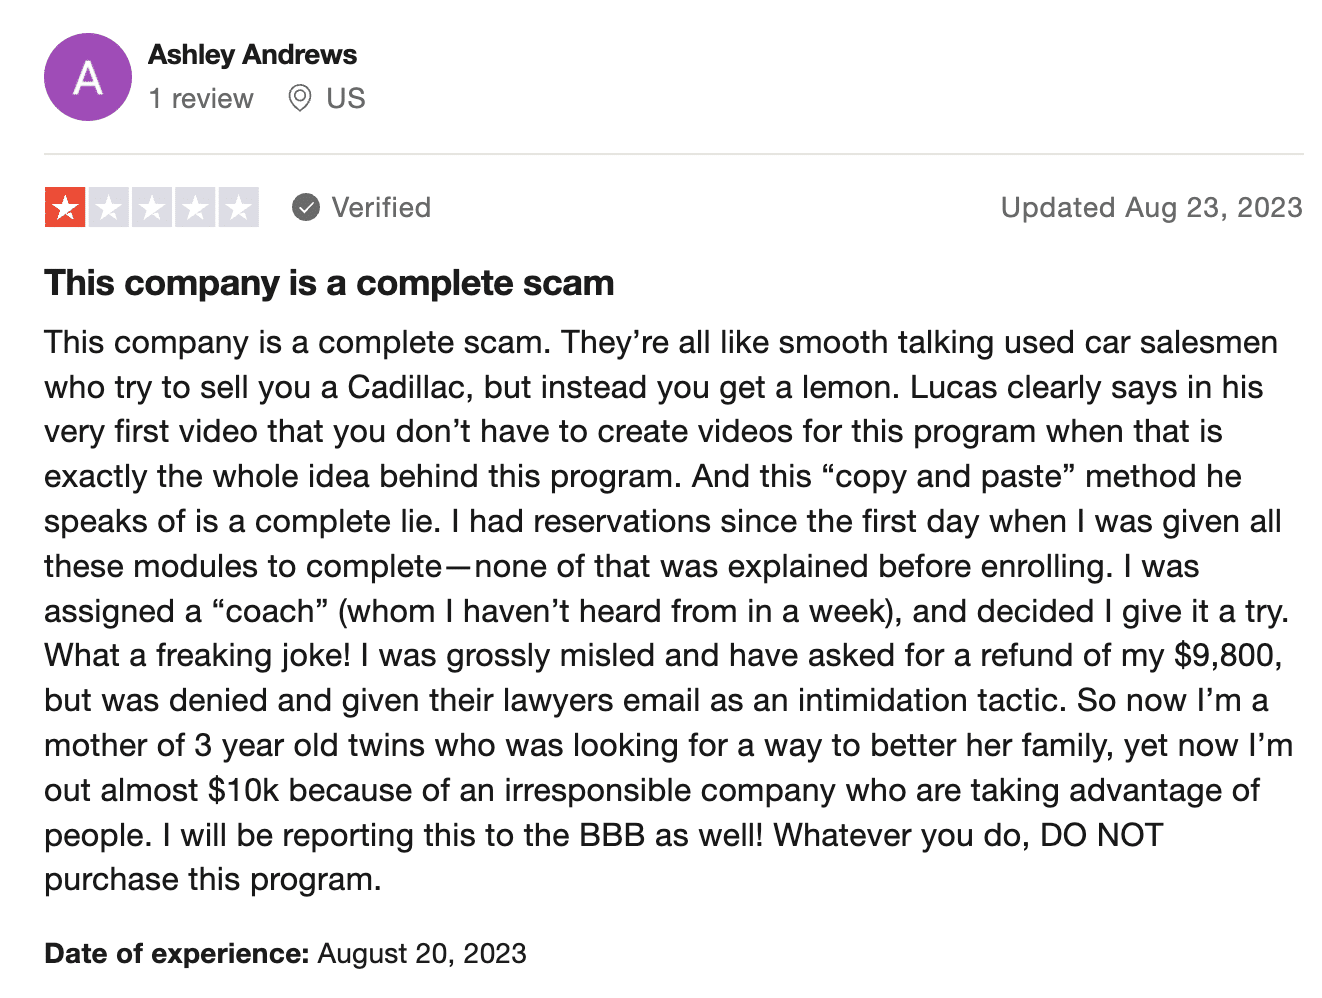Screen dimensions: 1322x998
Task: Click the Verified checkmark badge icon
Action: coord(306,207)
